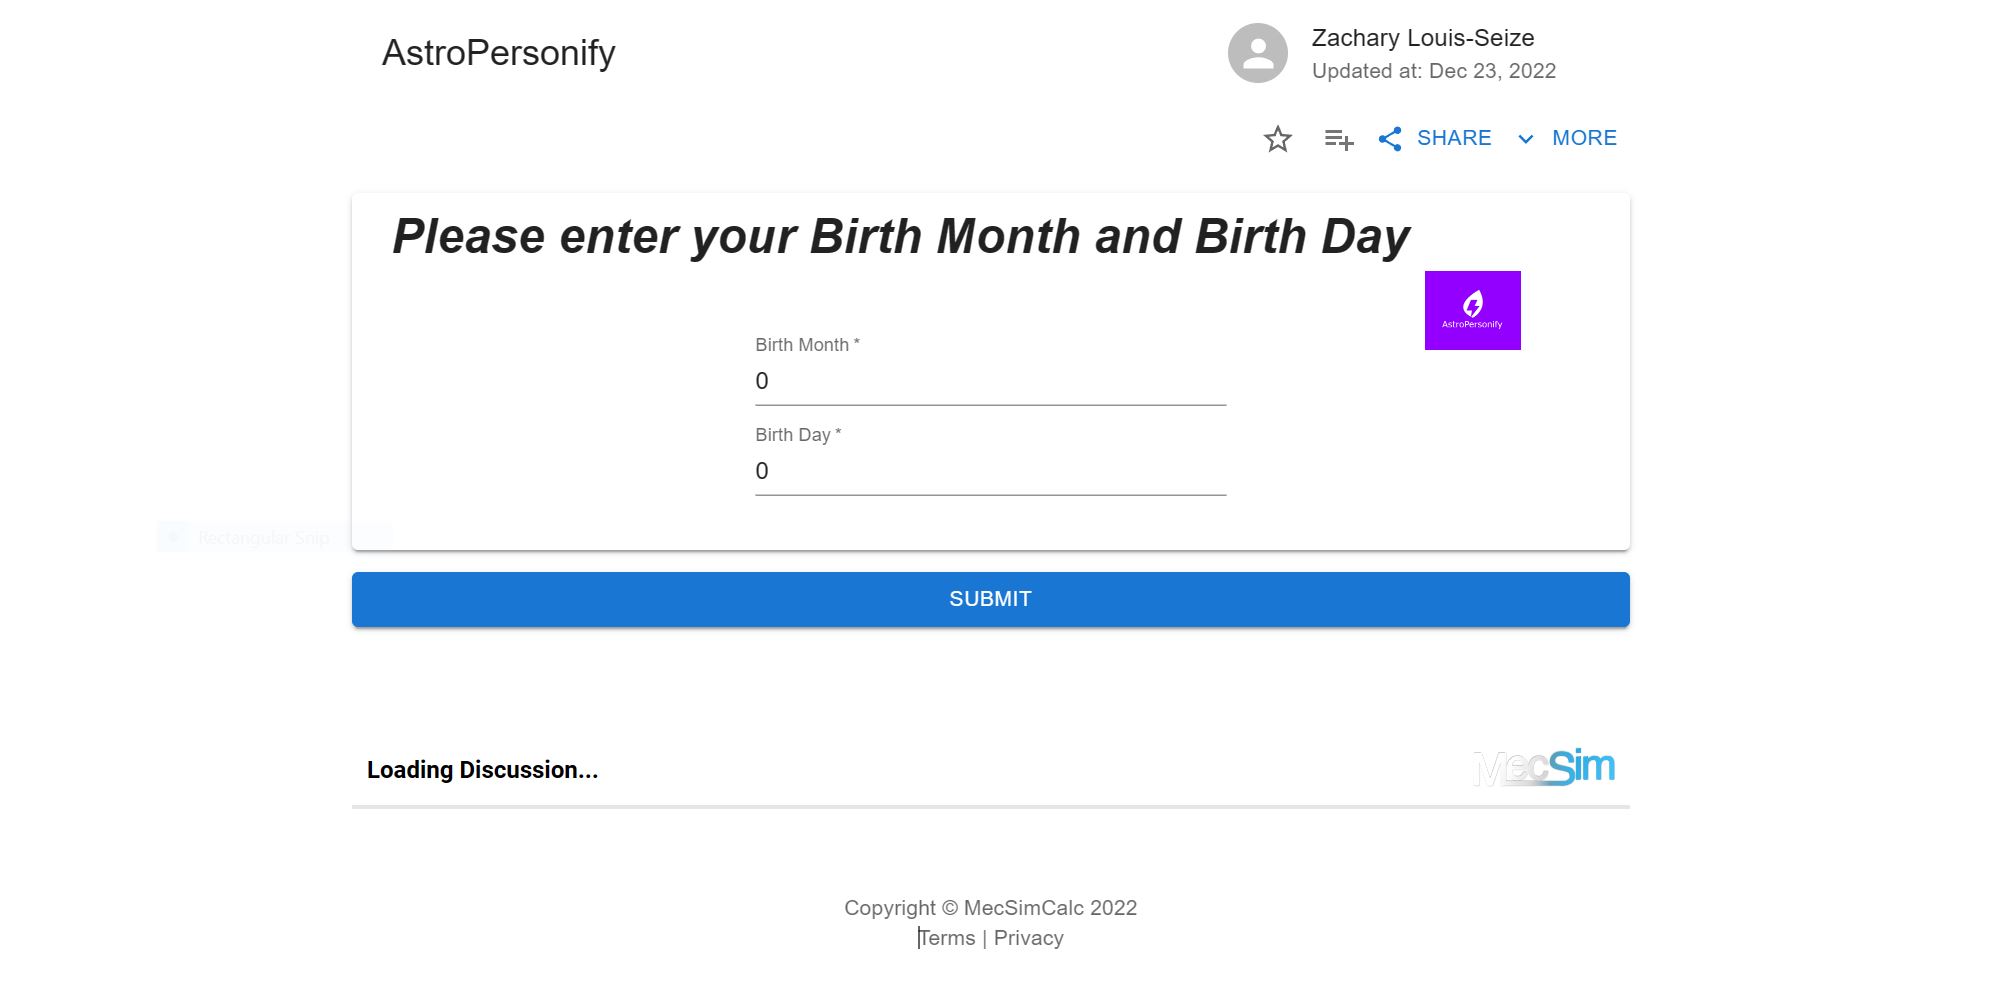Open the MORE menu

pyautogui.click(x=1583, y=138)
